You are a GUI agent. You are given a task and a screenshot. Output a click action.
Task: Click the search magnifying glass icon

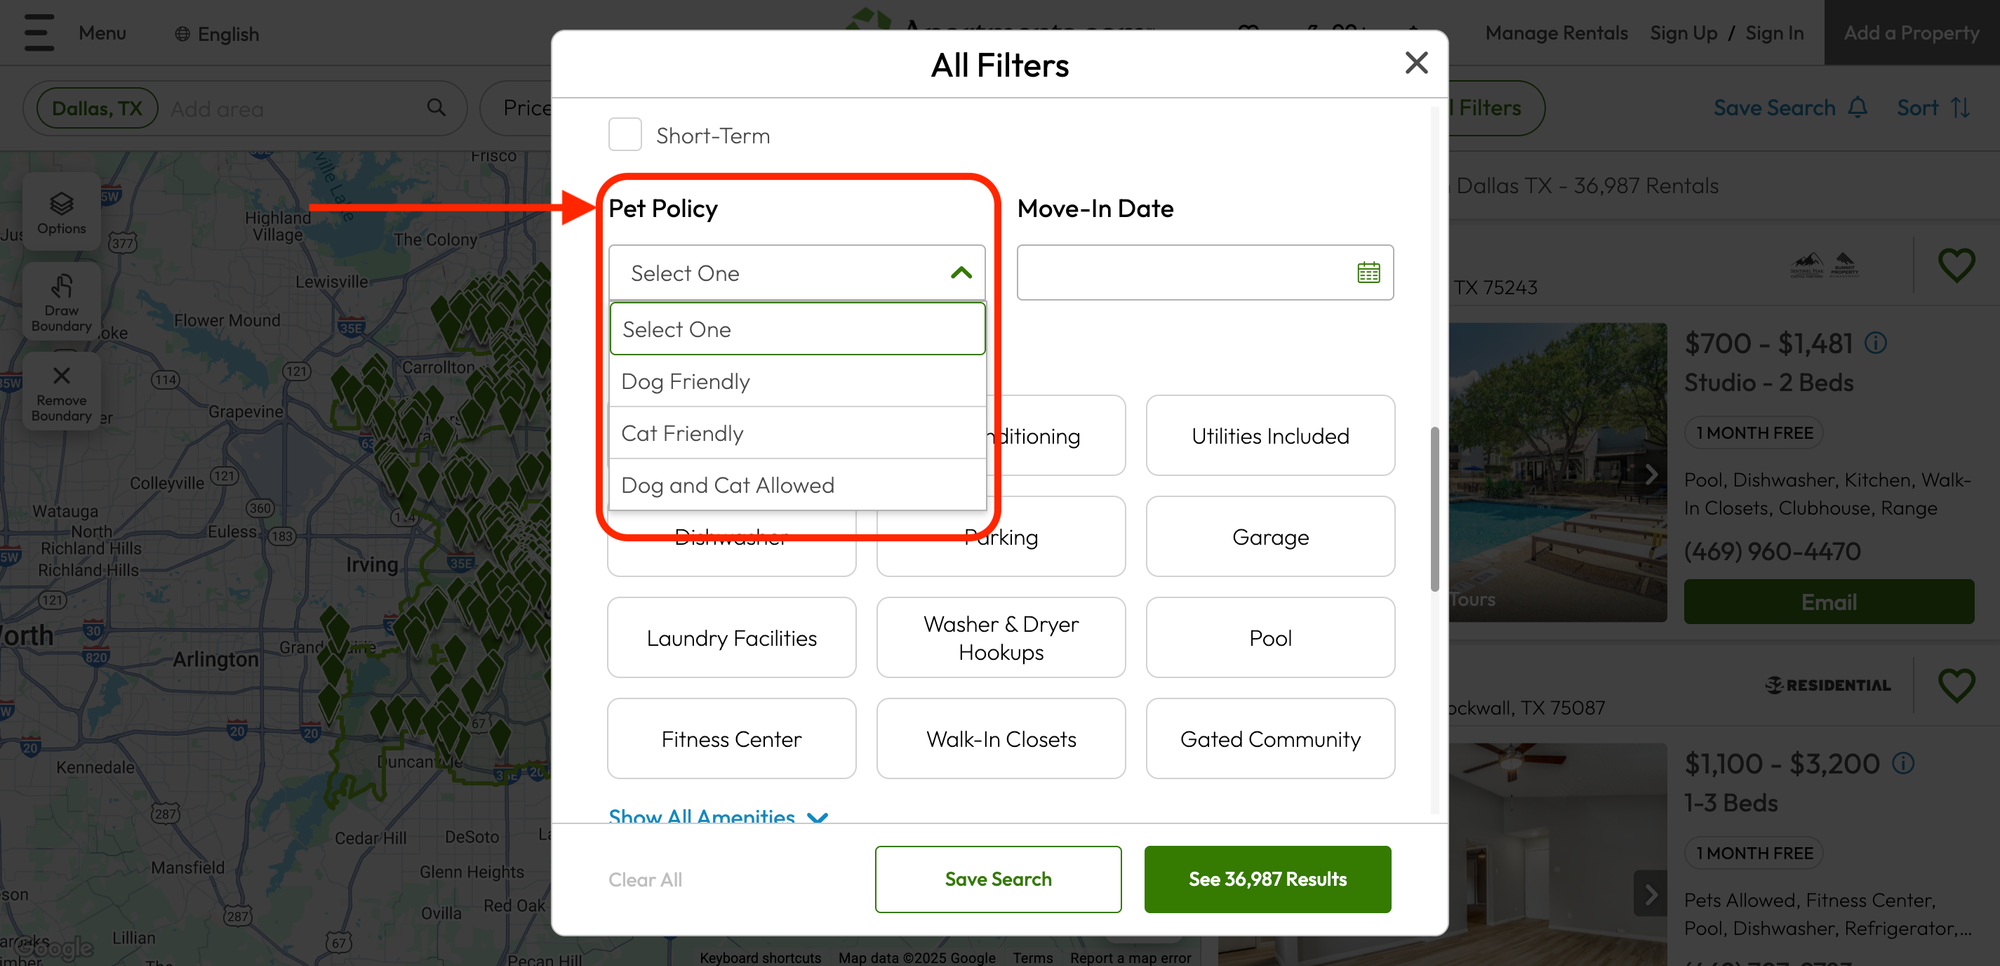click(436, 107)
